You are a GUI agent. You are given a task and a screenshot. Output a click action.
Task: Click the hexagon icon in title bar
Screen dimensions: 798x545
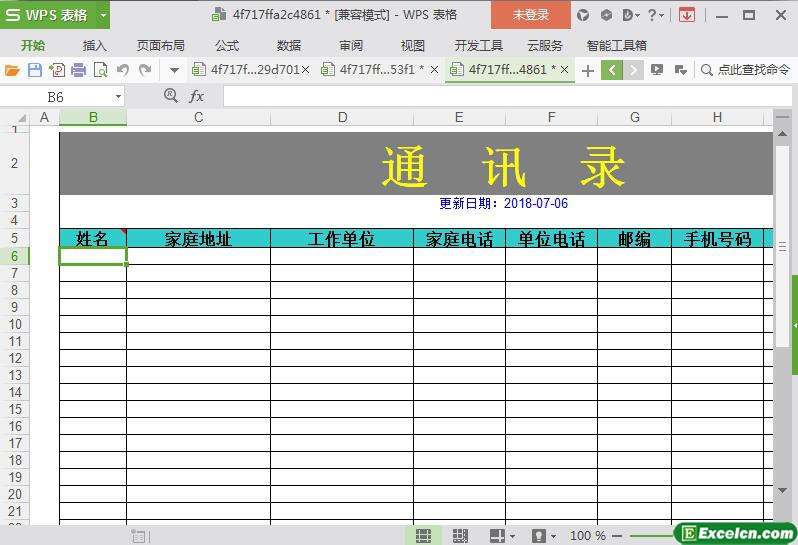(x=606, y=15)
